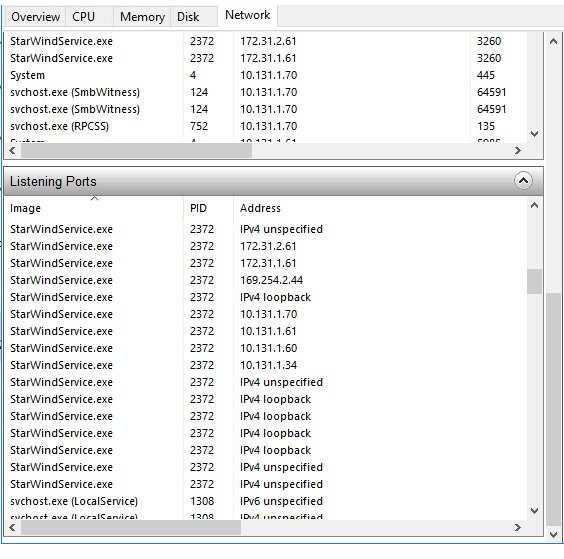The width and height of the screenshot is (564, 559).
Task: Select System row with port 445
Action: pyautogui.click(x=265, y=75)
